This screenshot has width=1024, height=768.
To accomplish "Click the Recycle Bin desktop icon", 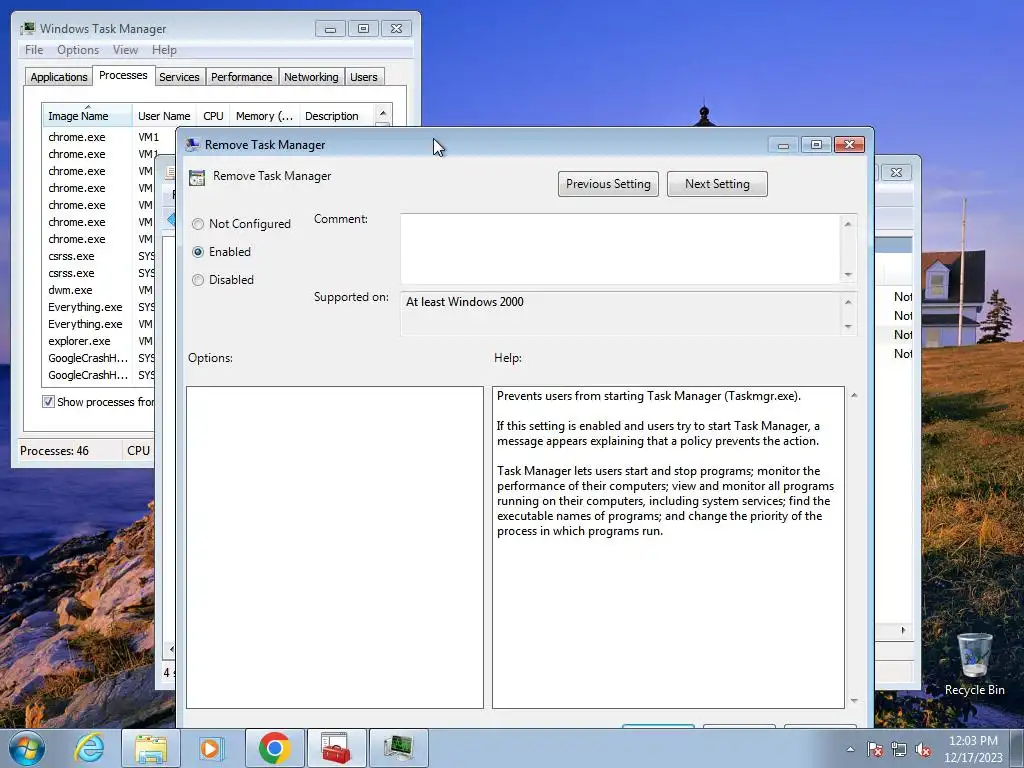I will 974,665.
